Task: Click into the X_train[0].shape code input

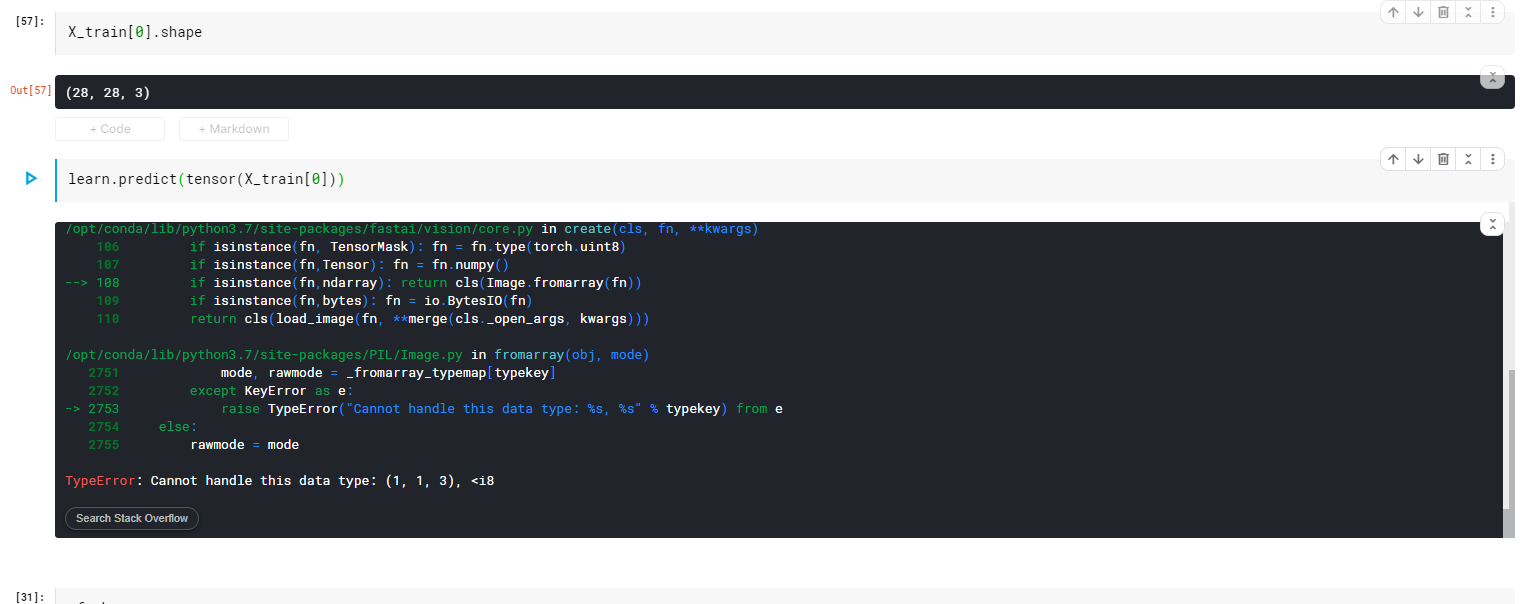Action: (600, 33)
